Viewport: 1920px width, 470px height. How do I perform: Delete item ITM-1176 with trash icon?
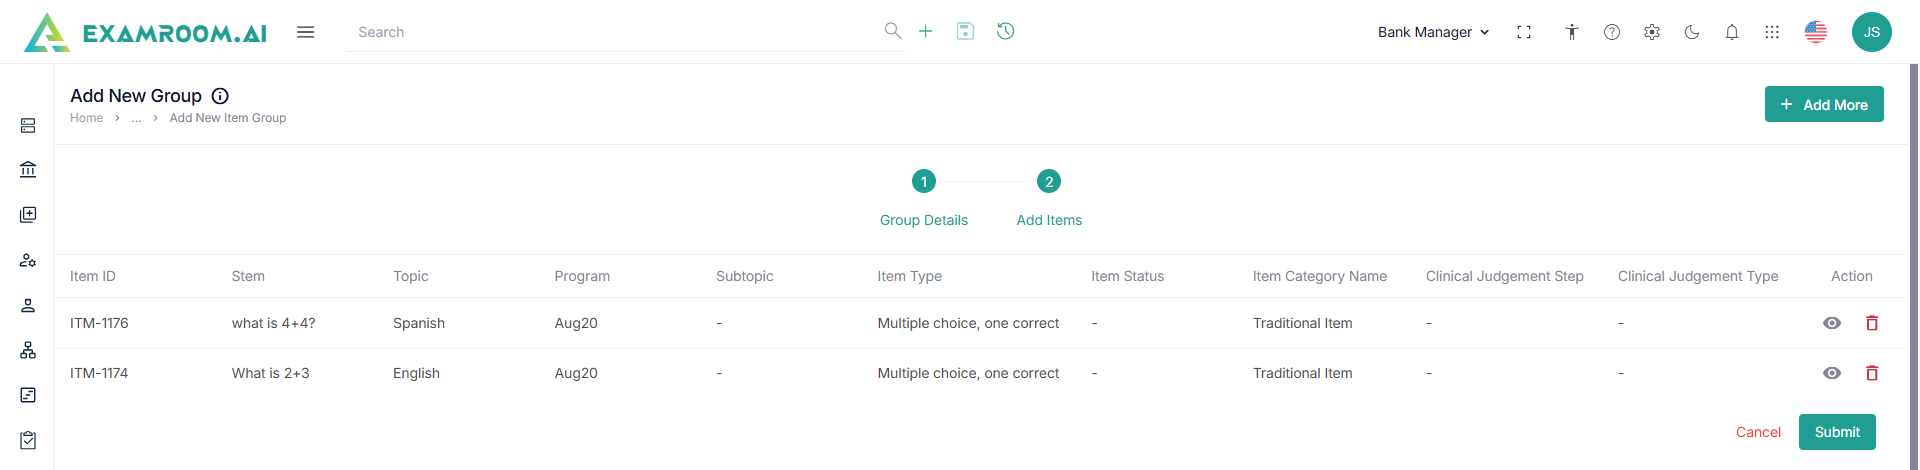pyautogui.click(x=1872, y=323)
